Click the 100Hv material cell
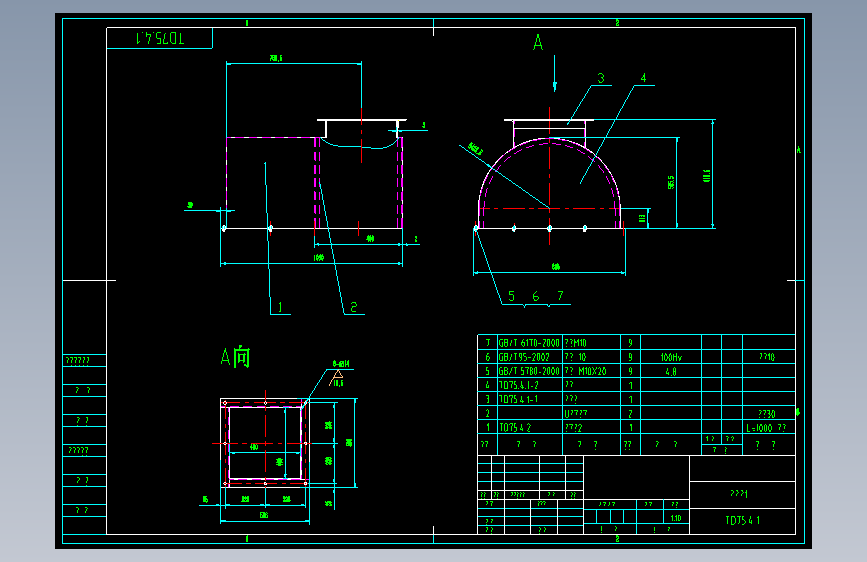Image resolution: width=867 pixels, height=562 pixels. tap(671, 357)
